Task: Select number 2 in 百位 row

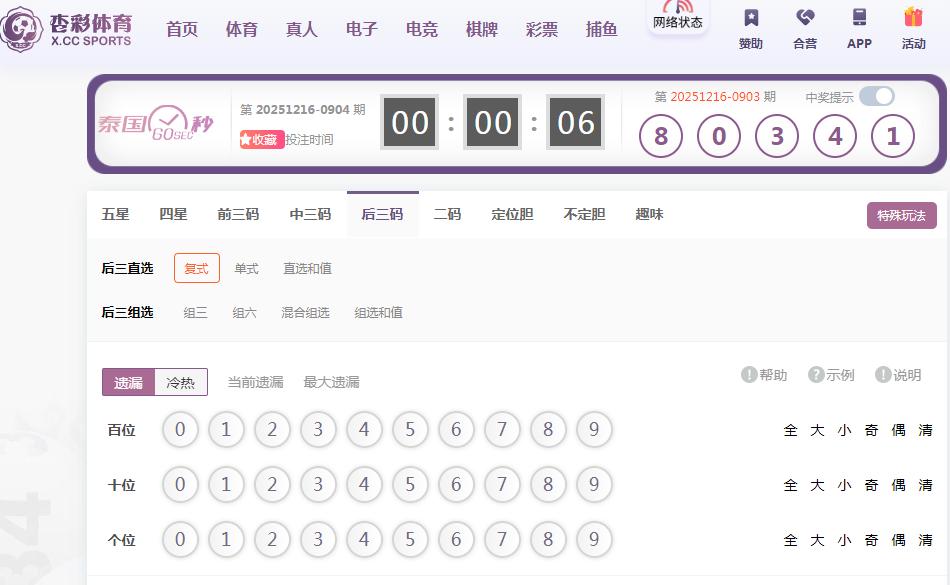Action: coord(272,429)
